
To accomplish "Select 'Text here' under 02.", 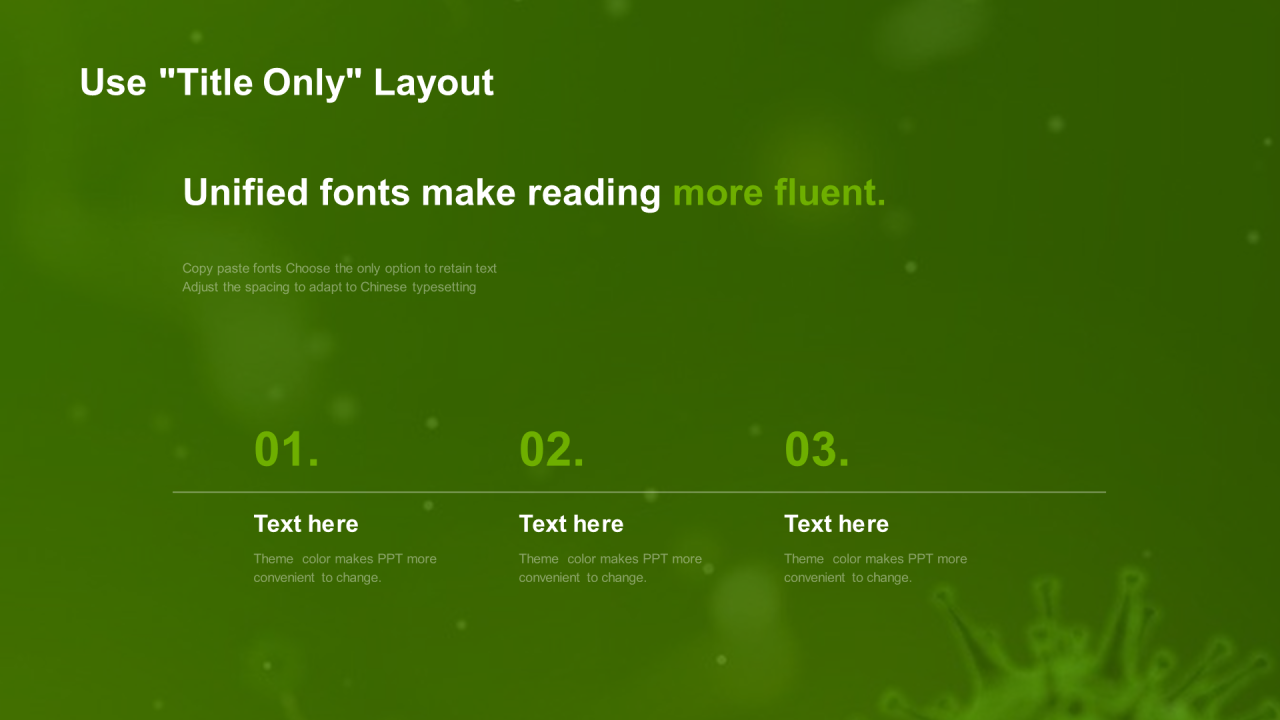I will 571,524.
